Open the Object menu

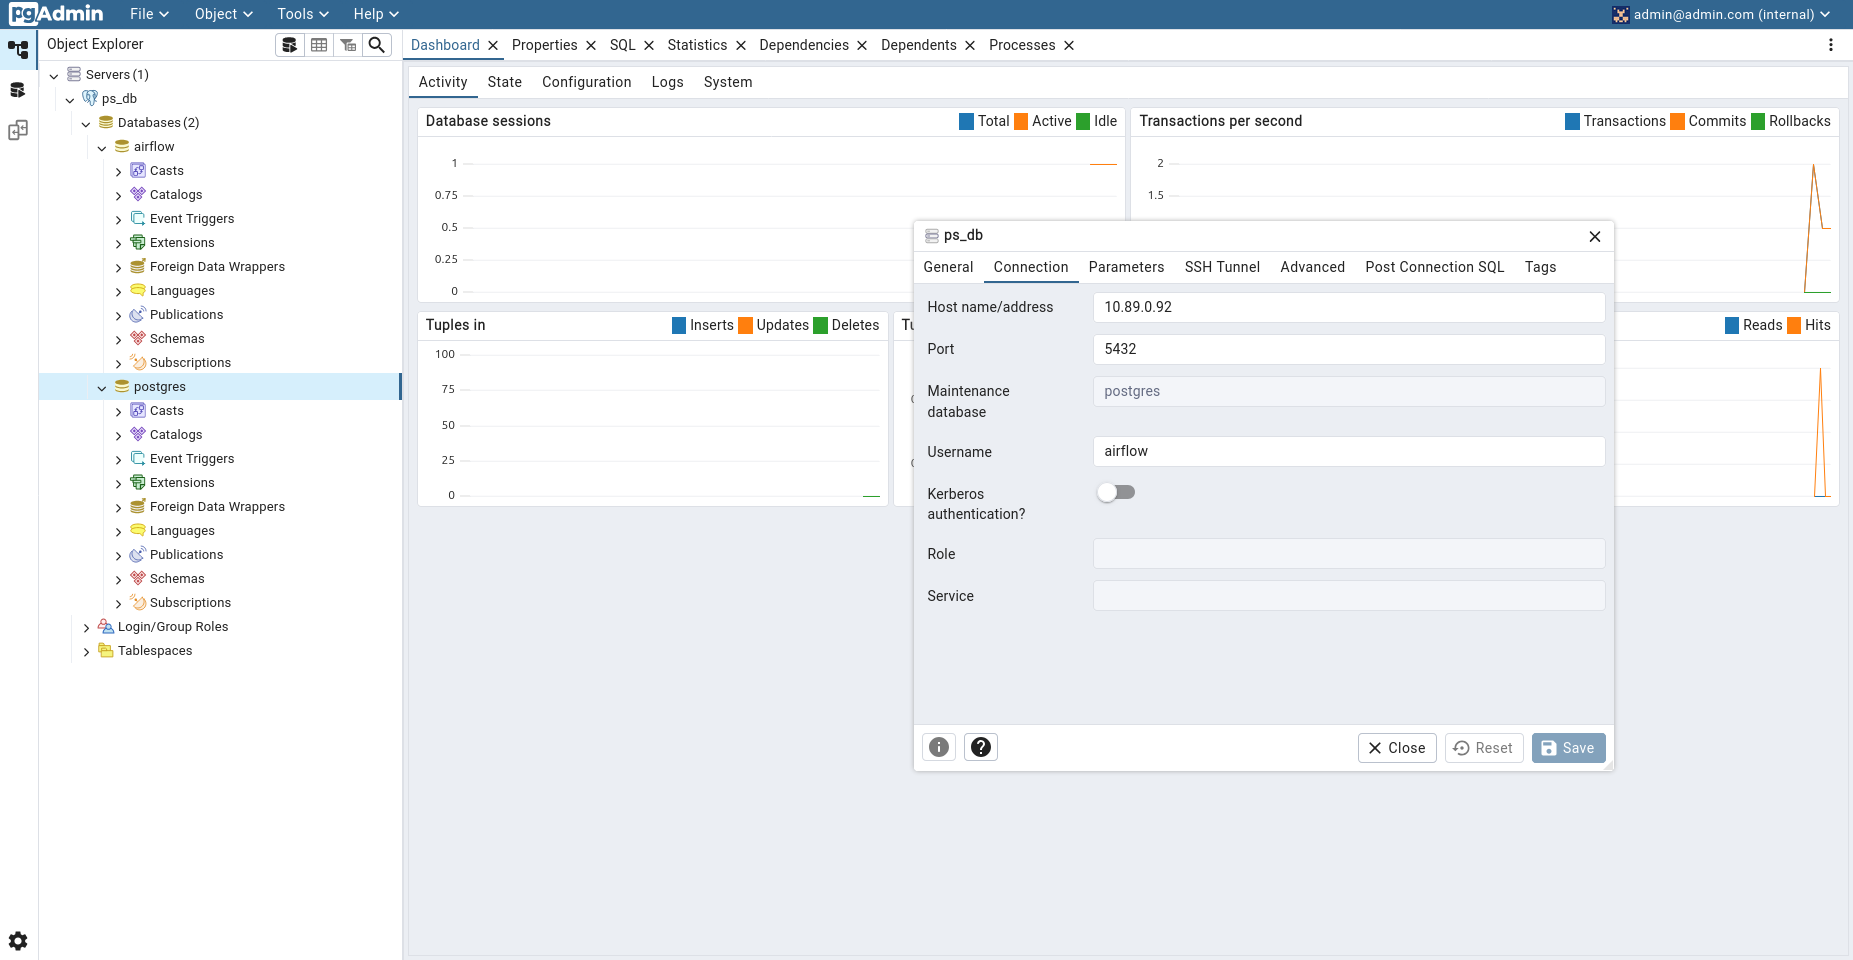[x=223, y=14]
